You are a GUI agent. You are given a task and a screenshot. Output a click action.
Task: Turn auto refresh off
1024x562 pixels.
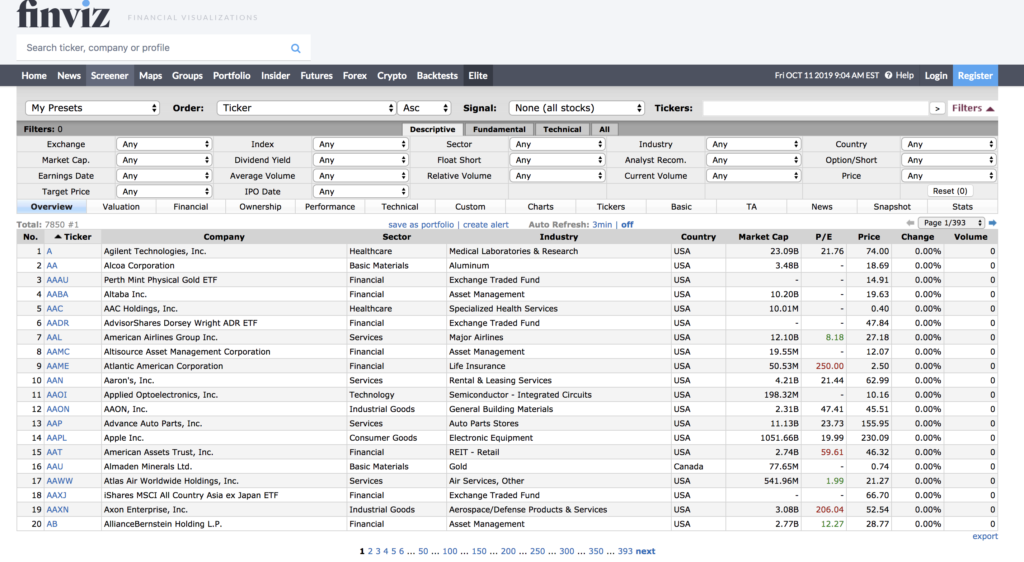click(627, 225)
